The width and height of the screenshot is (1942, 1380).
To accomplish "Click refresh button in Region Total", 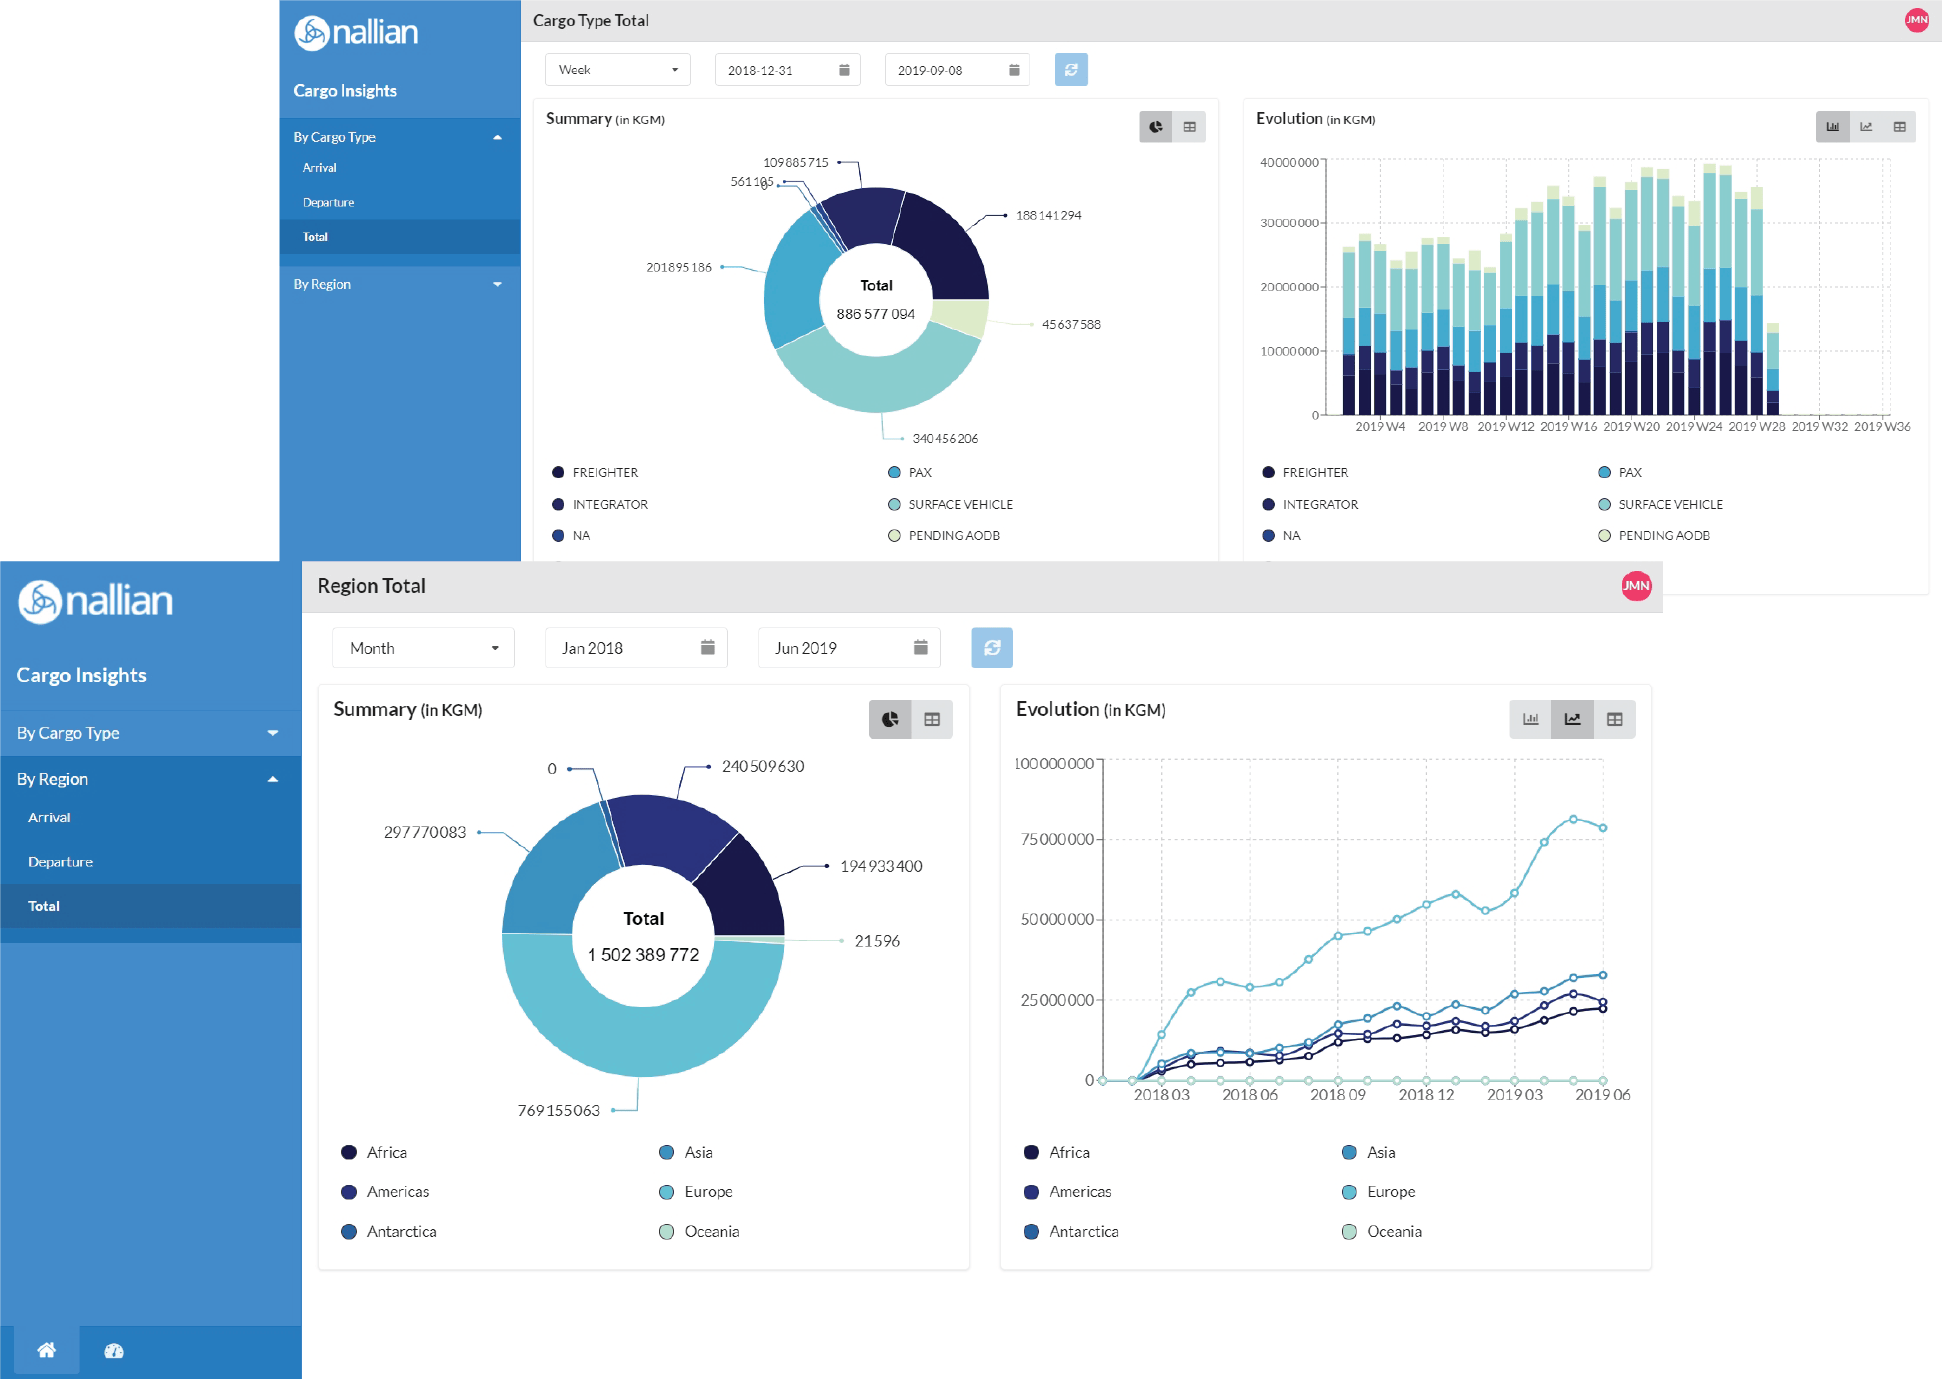I will (x=992, y=648).
